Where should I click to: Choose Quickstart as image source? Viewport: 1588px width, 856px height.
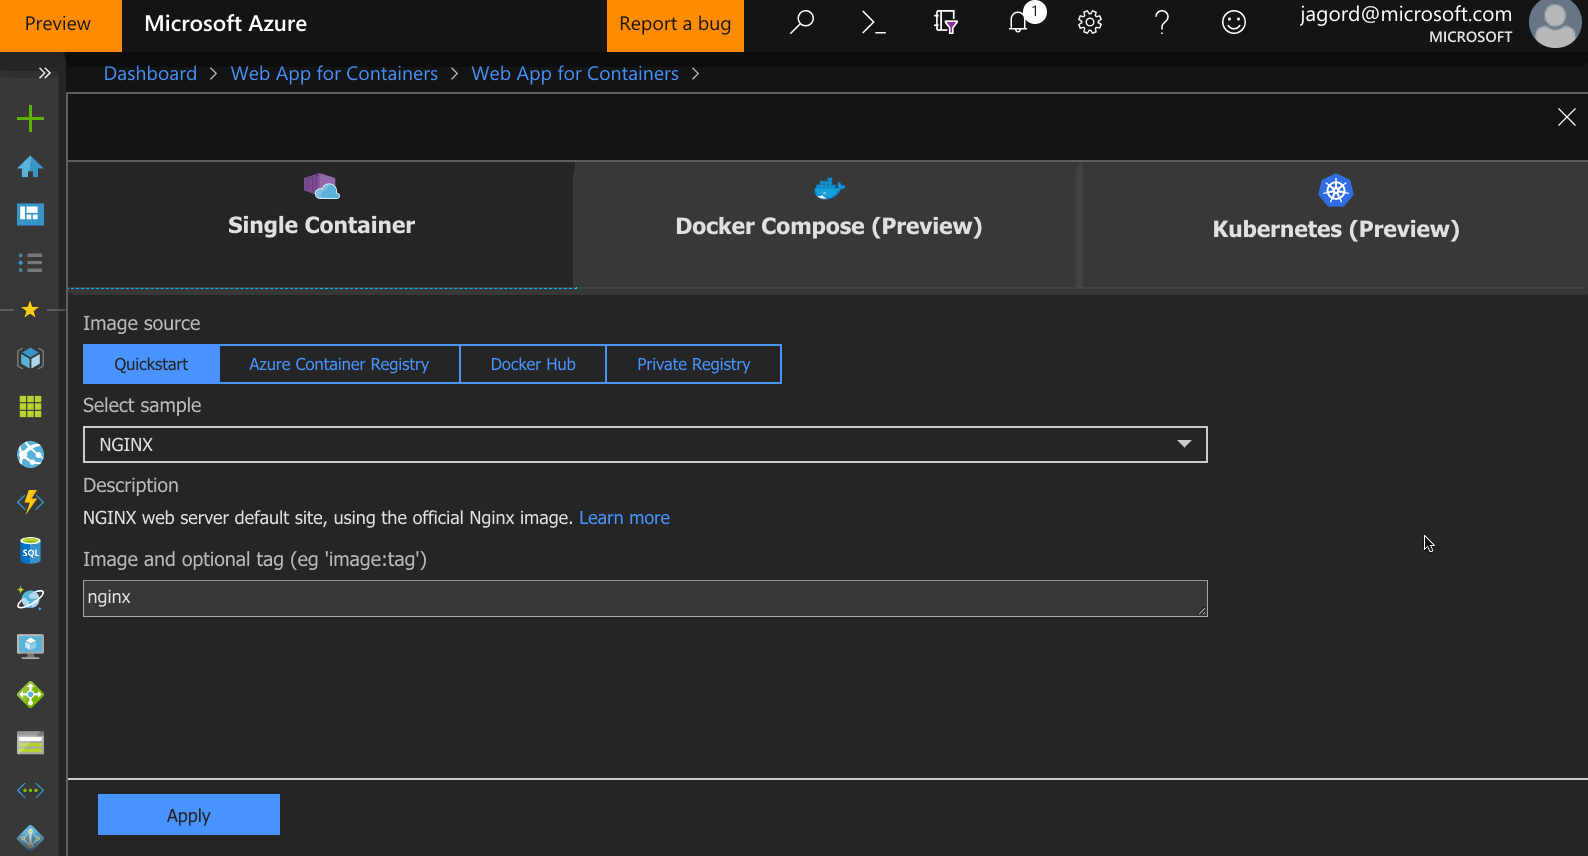coord(151,364)
